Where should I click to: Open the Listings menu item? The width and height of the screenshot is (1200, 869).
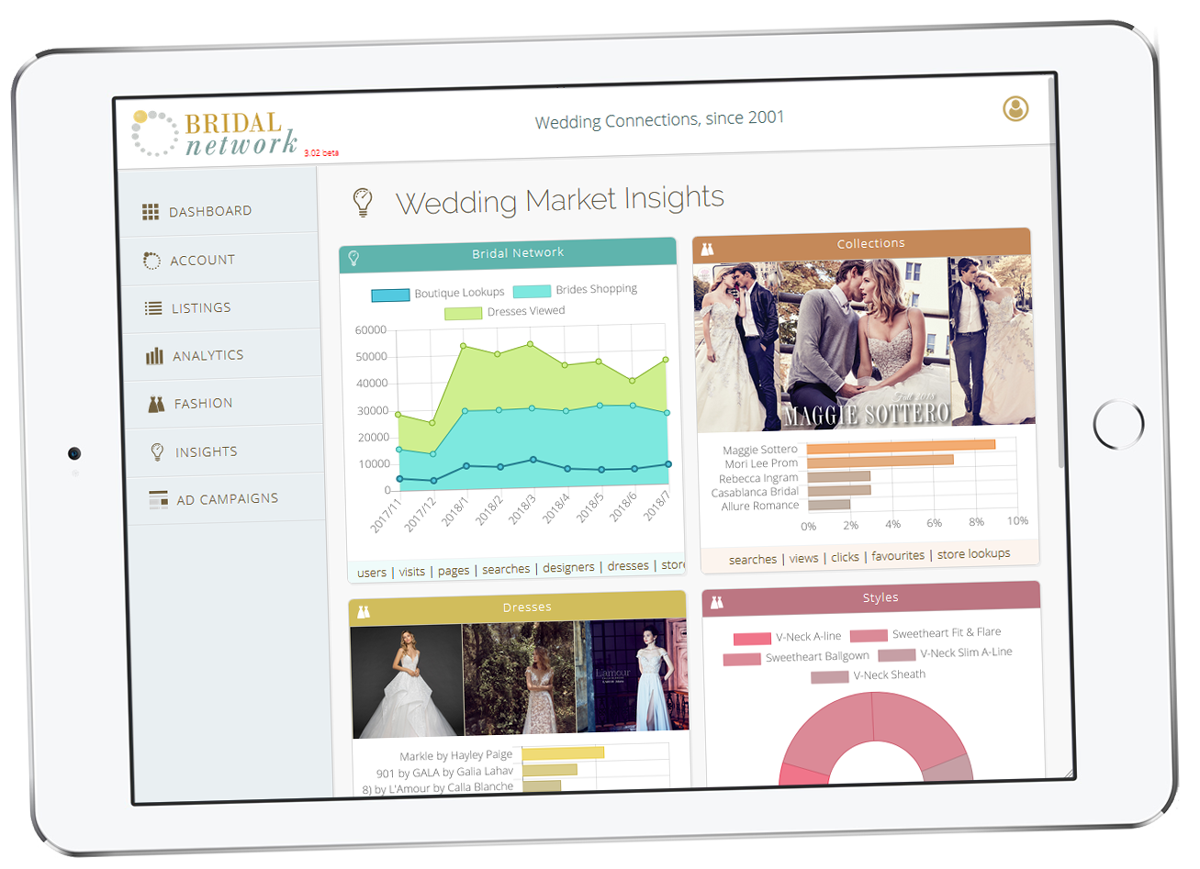pos(201,309)
